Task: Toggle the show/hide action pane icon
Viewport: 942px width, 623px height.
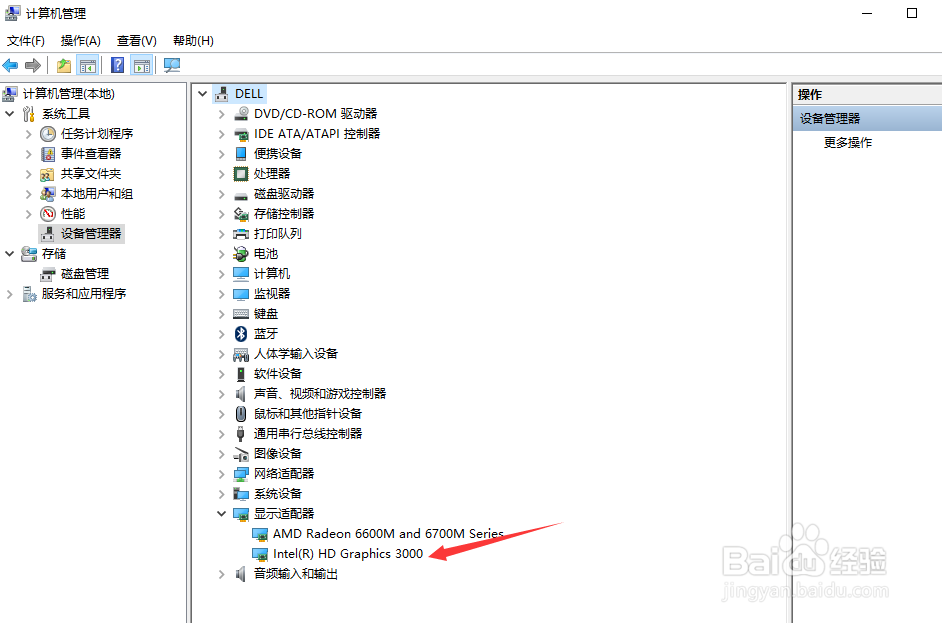Action: [142, 65]
